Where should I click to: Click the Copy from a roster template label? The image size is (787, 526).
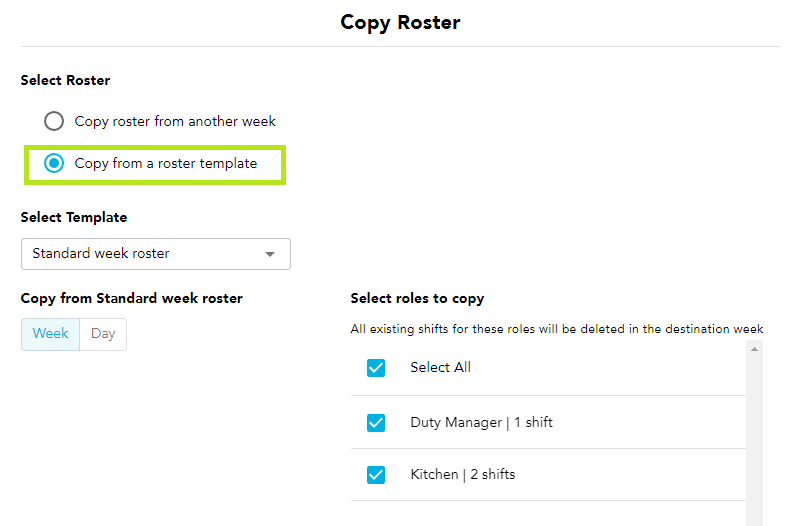click(x=166, y=164)
